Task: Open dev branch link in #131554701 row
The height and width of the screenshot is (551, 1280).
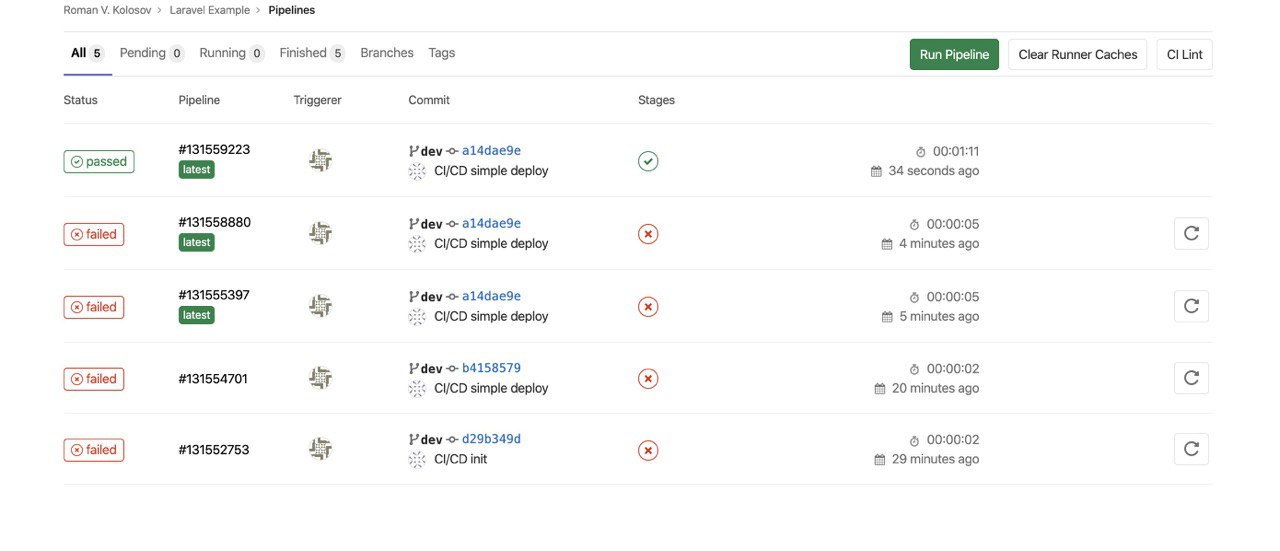Action: pyautogui.click(x=431, y=369)
